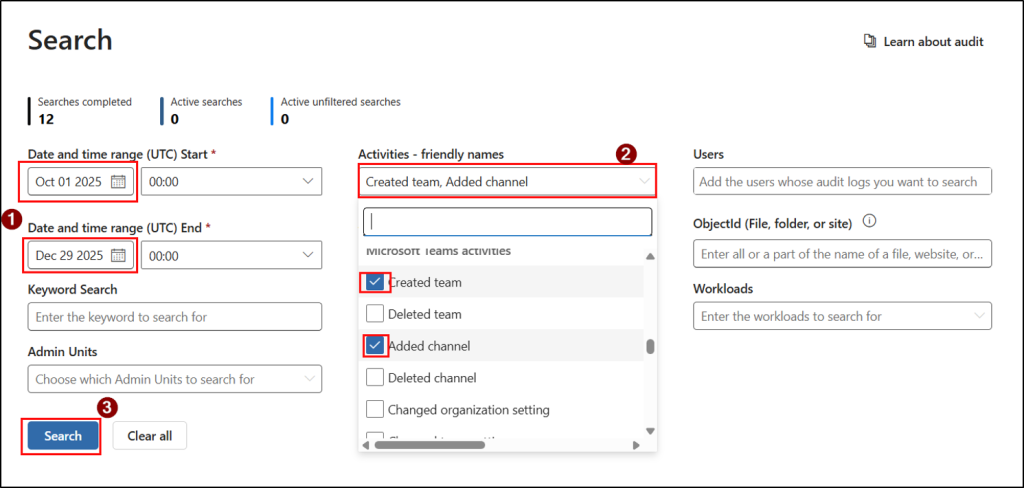Click into the Keyword Search field

pyautogui.click(x=175, y=317)
